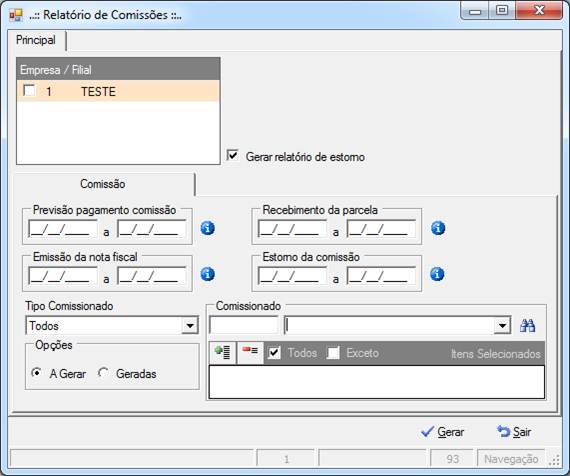Click Recebimento da parcela end date field
The image size is (570, 476).
tap(381, 229)
